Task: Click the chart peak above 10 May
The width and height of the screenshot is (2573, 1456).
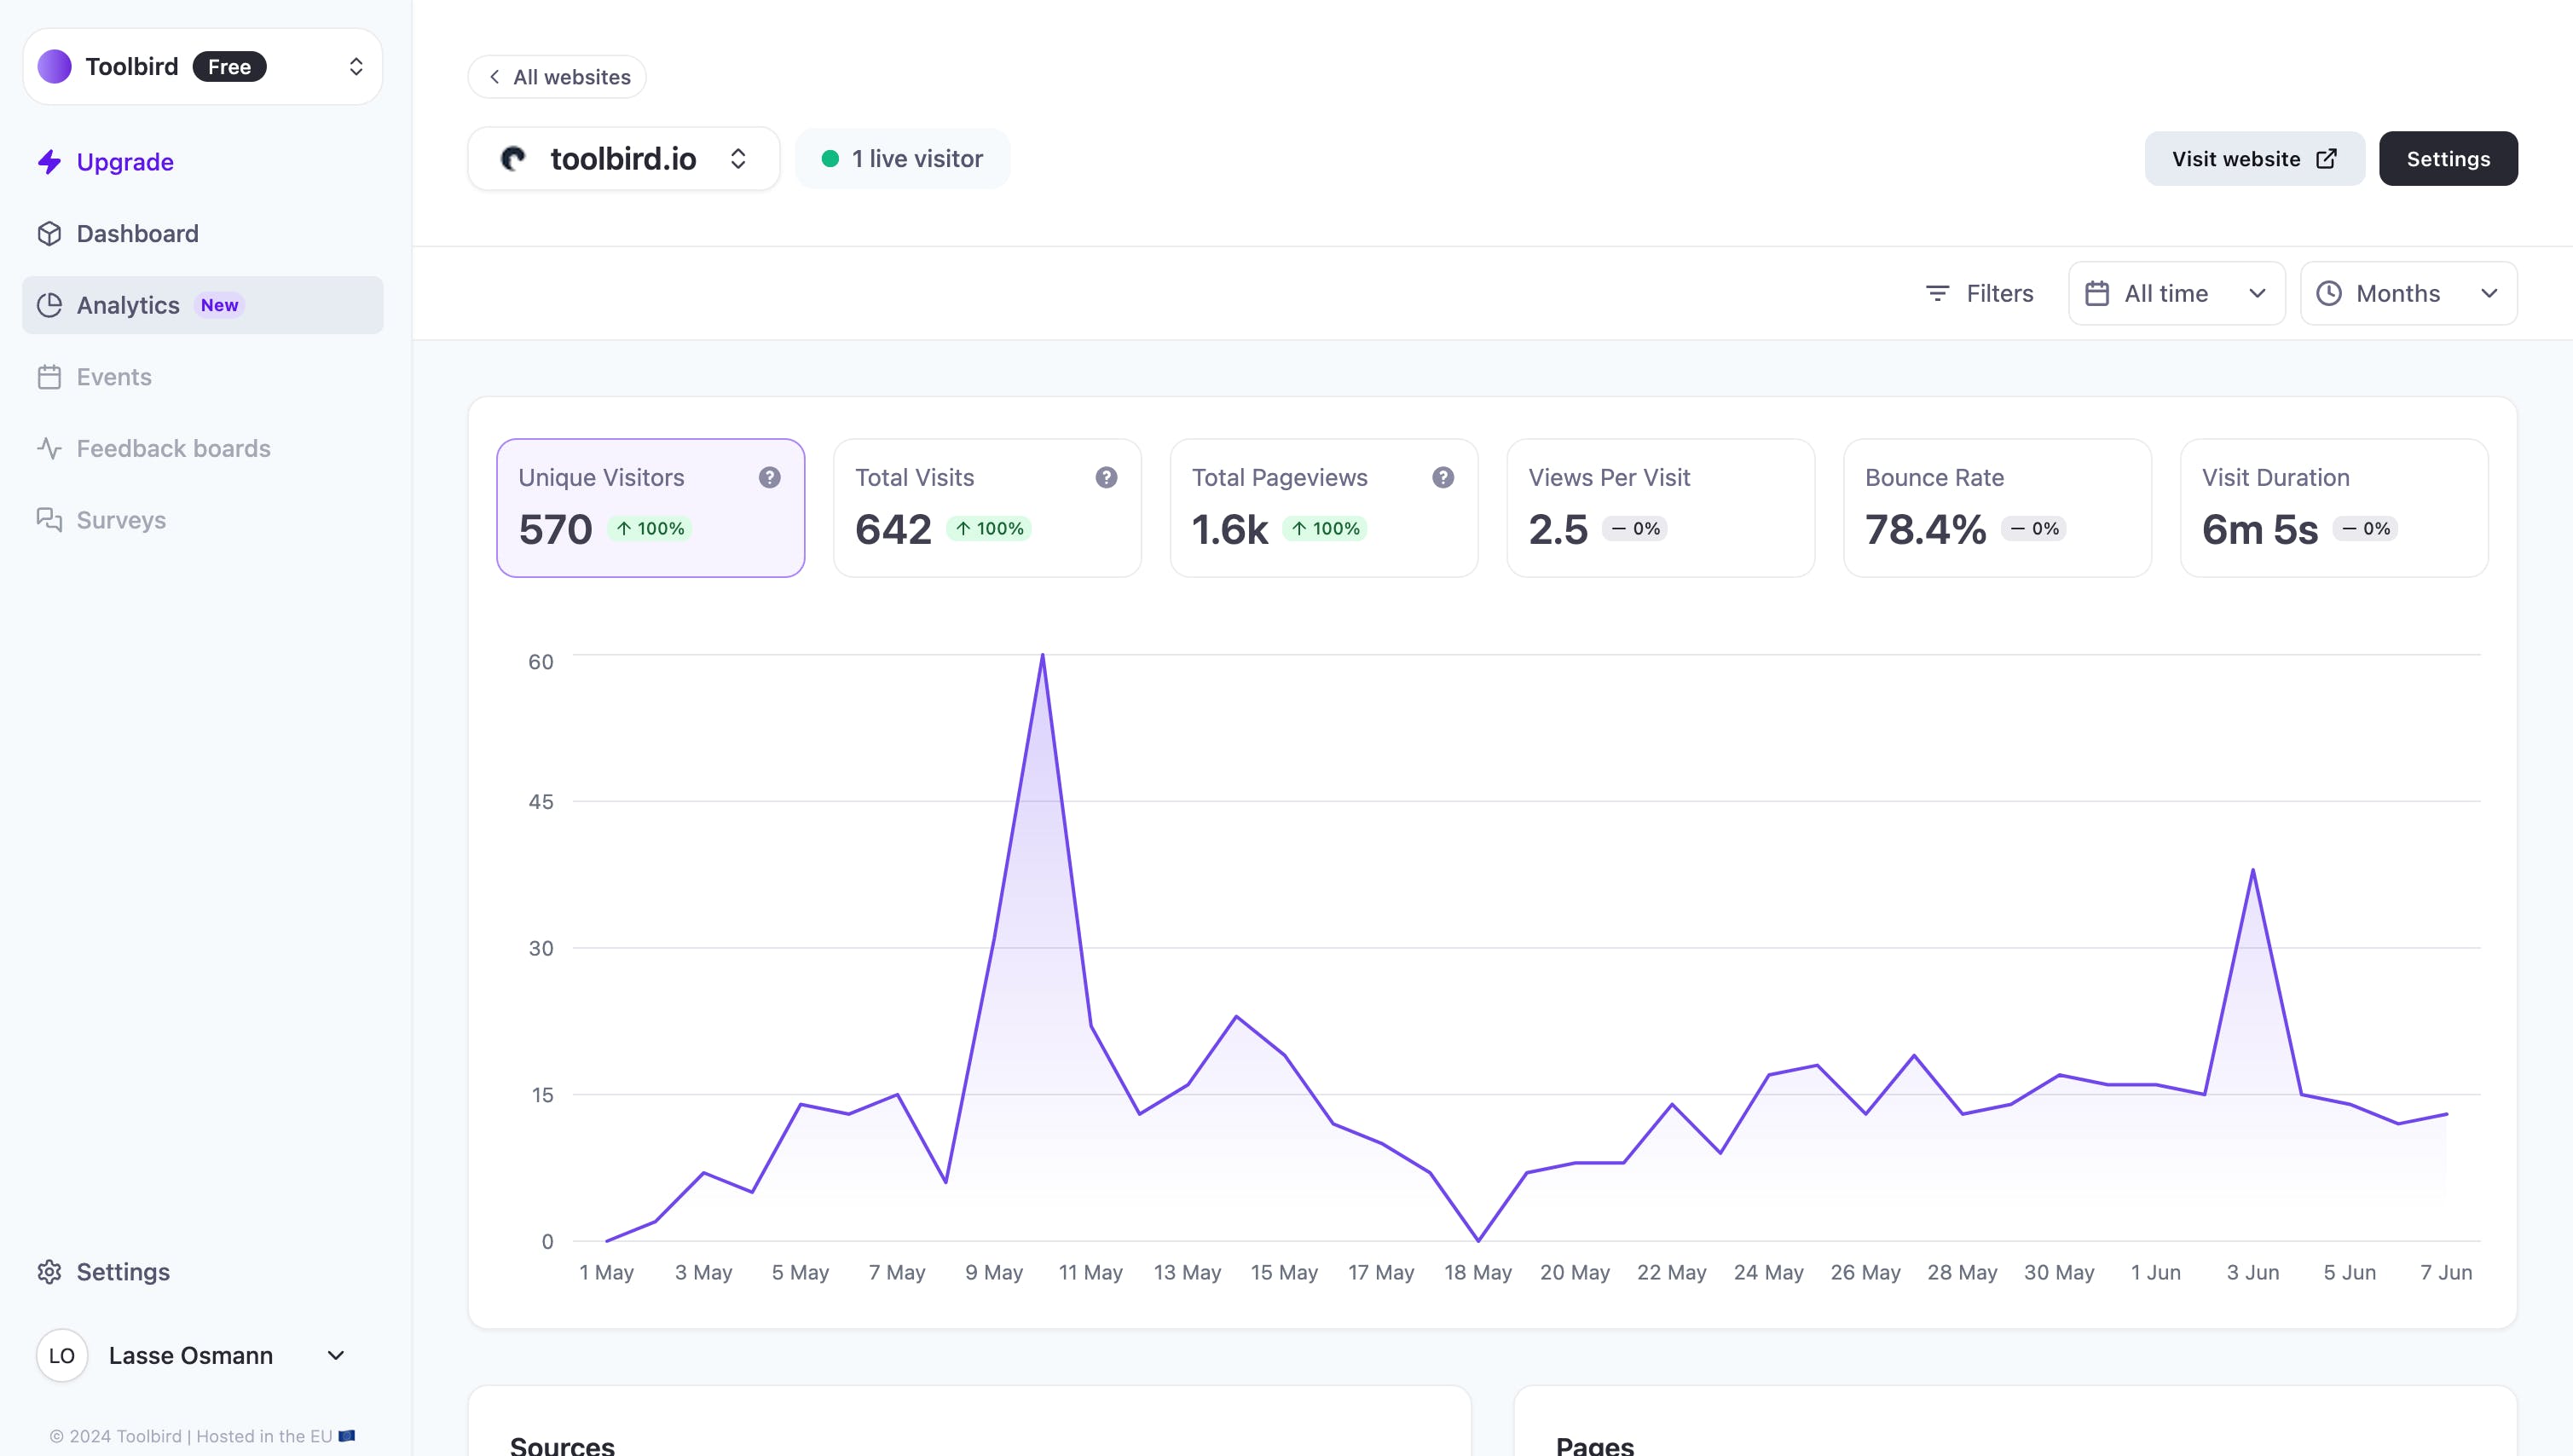Action: pos(1042,656)
